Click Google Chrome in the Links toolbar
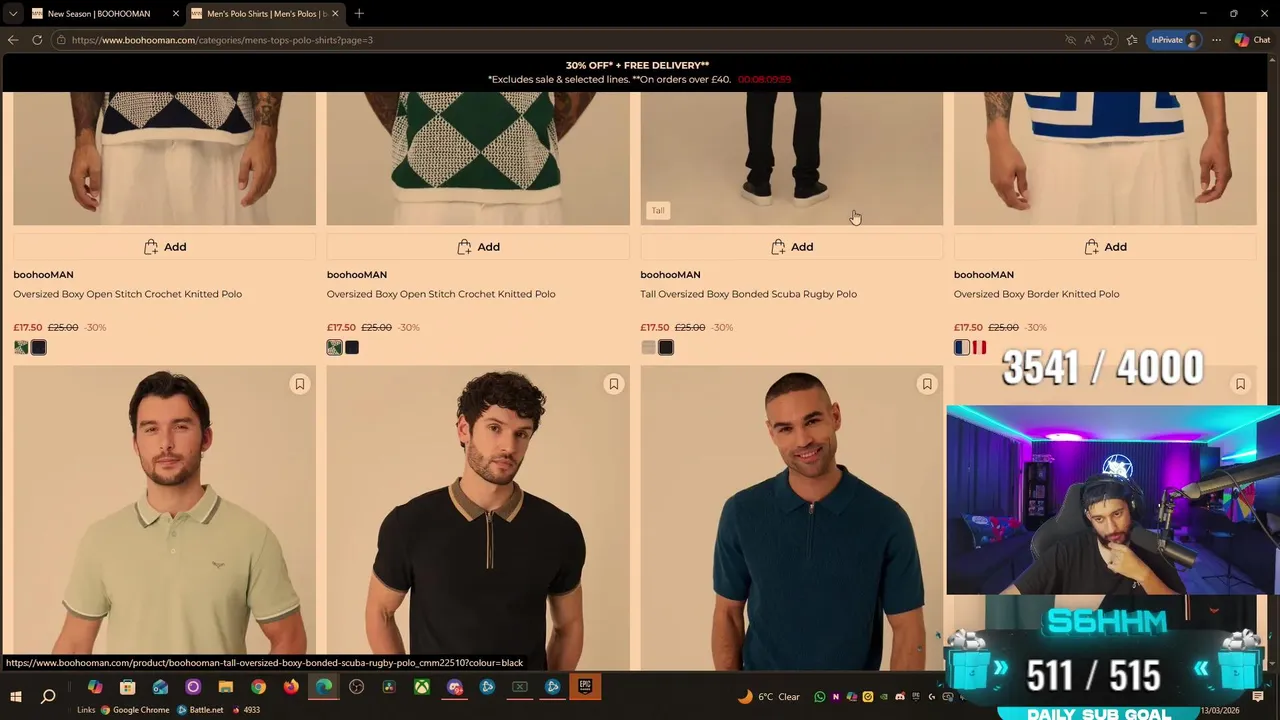Image resolution: width=1280 pixels, height=720 pixels. 135,710
